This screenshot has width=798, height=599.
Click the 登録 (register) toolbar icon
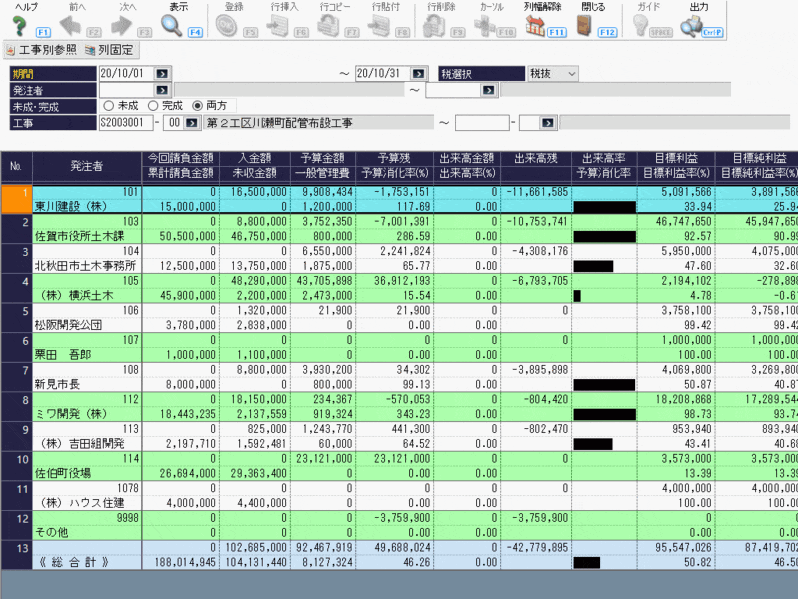(233, 25)
